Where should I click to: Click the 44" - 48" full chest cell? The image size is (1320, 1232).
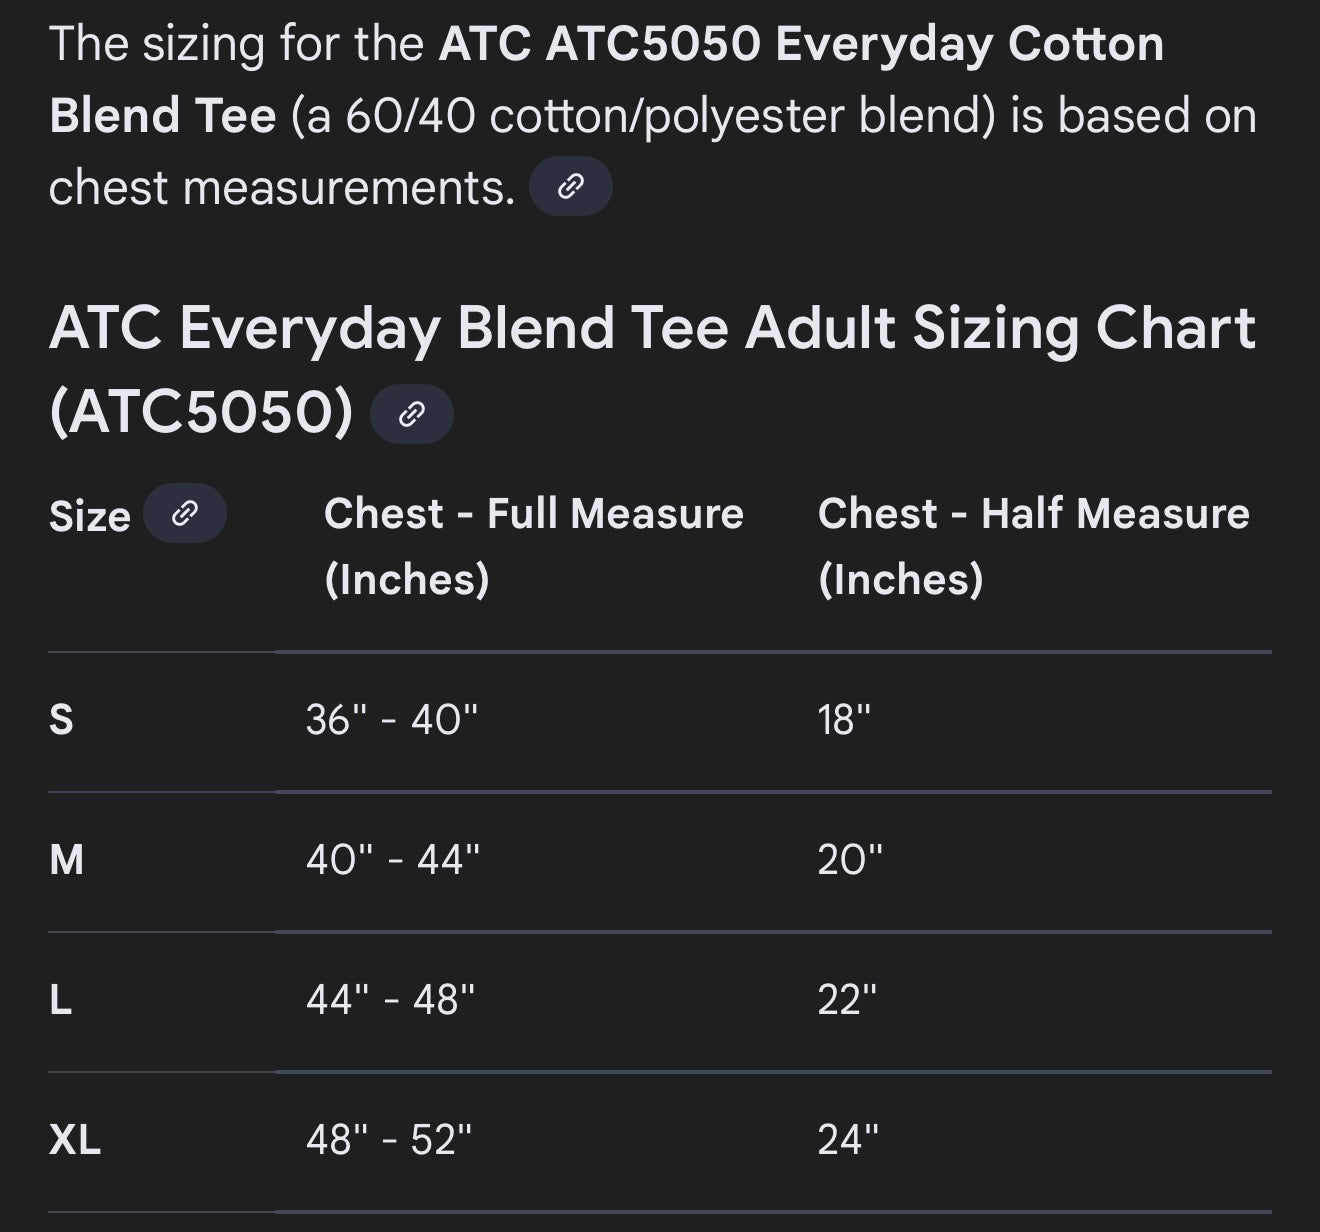[391, 999]
